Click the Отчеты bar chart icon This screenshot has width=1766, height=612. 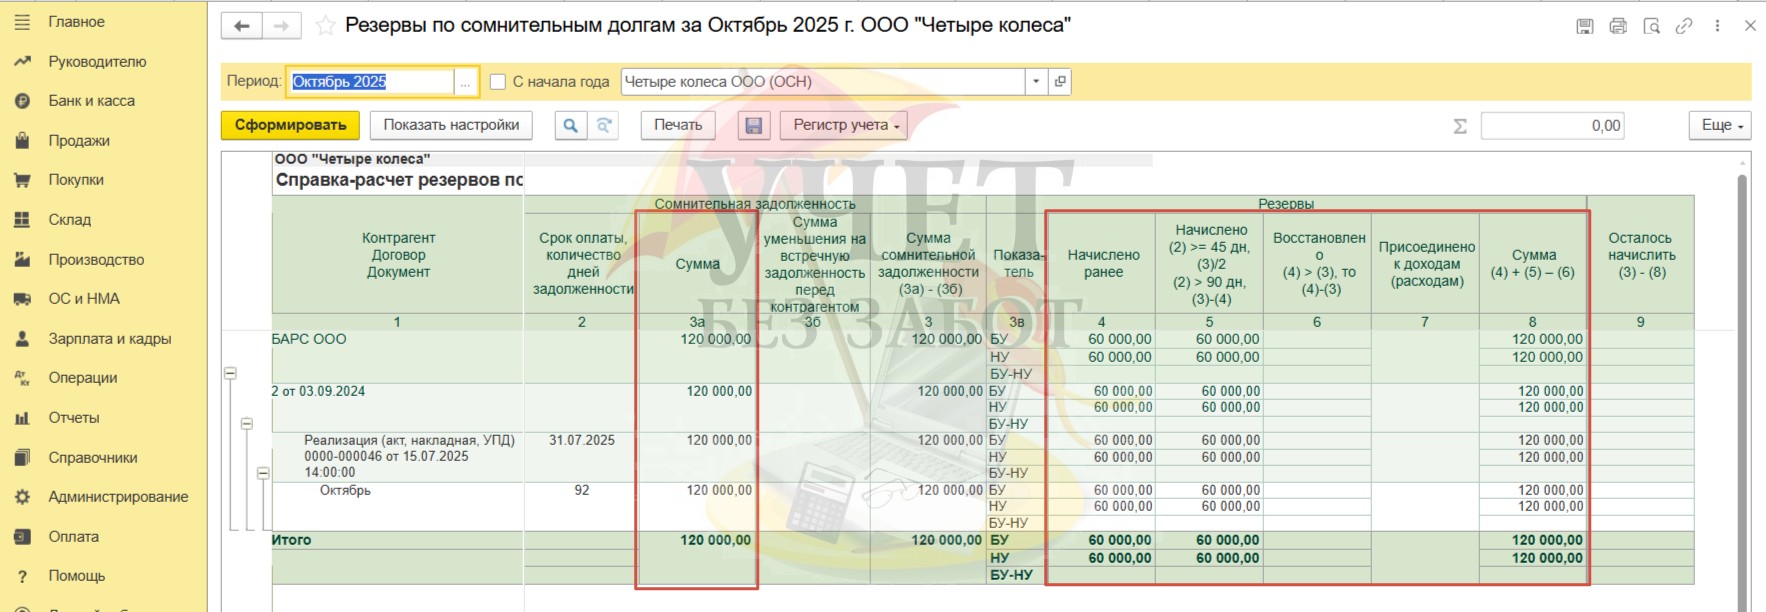22,418
